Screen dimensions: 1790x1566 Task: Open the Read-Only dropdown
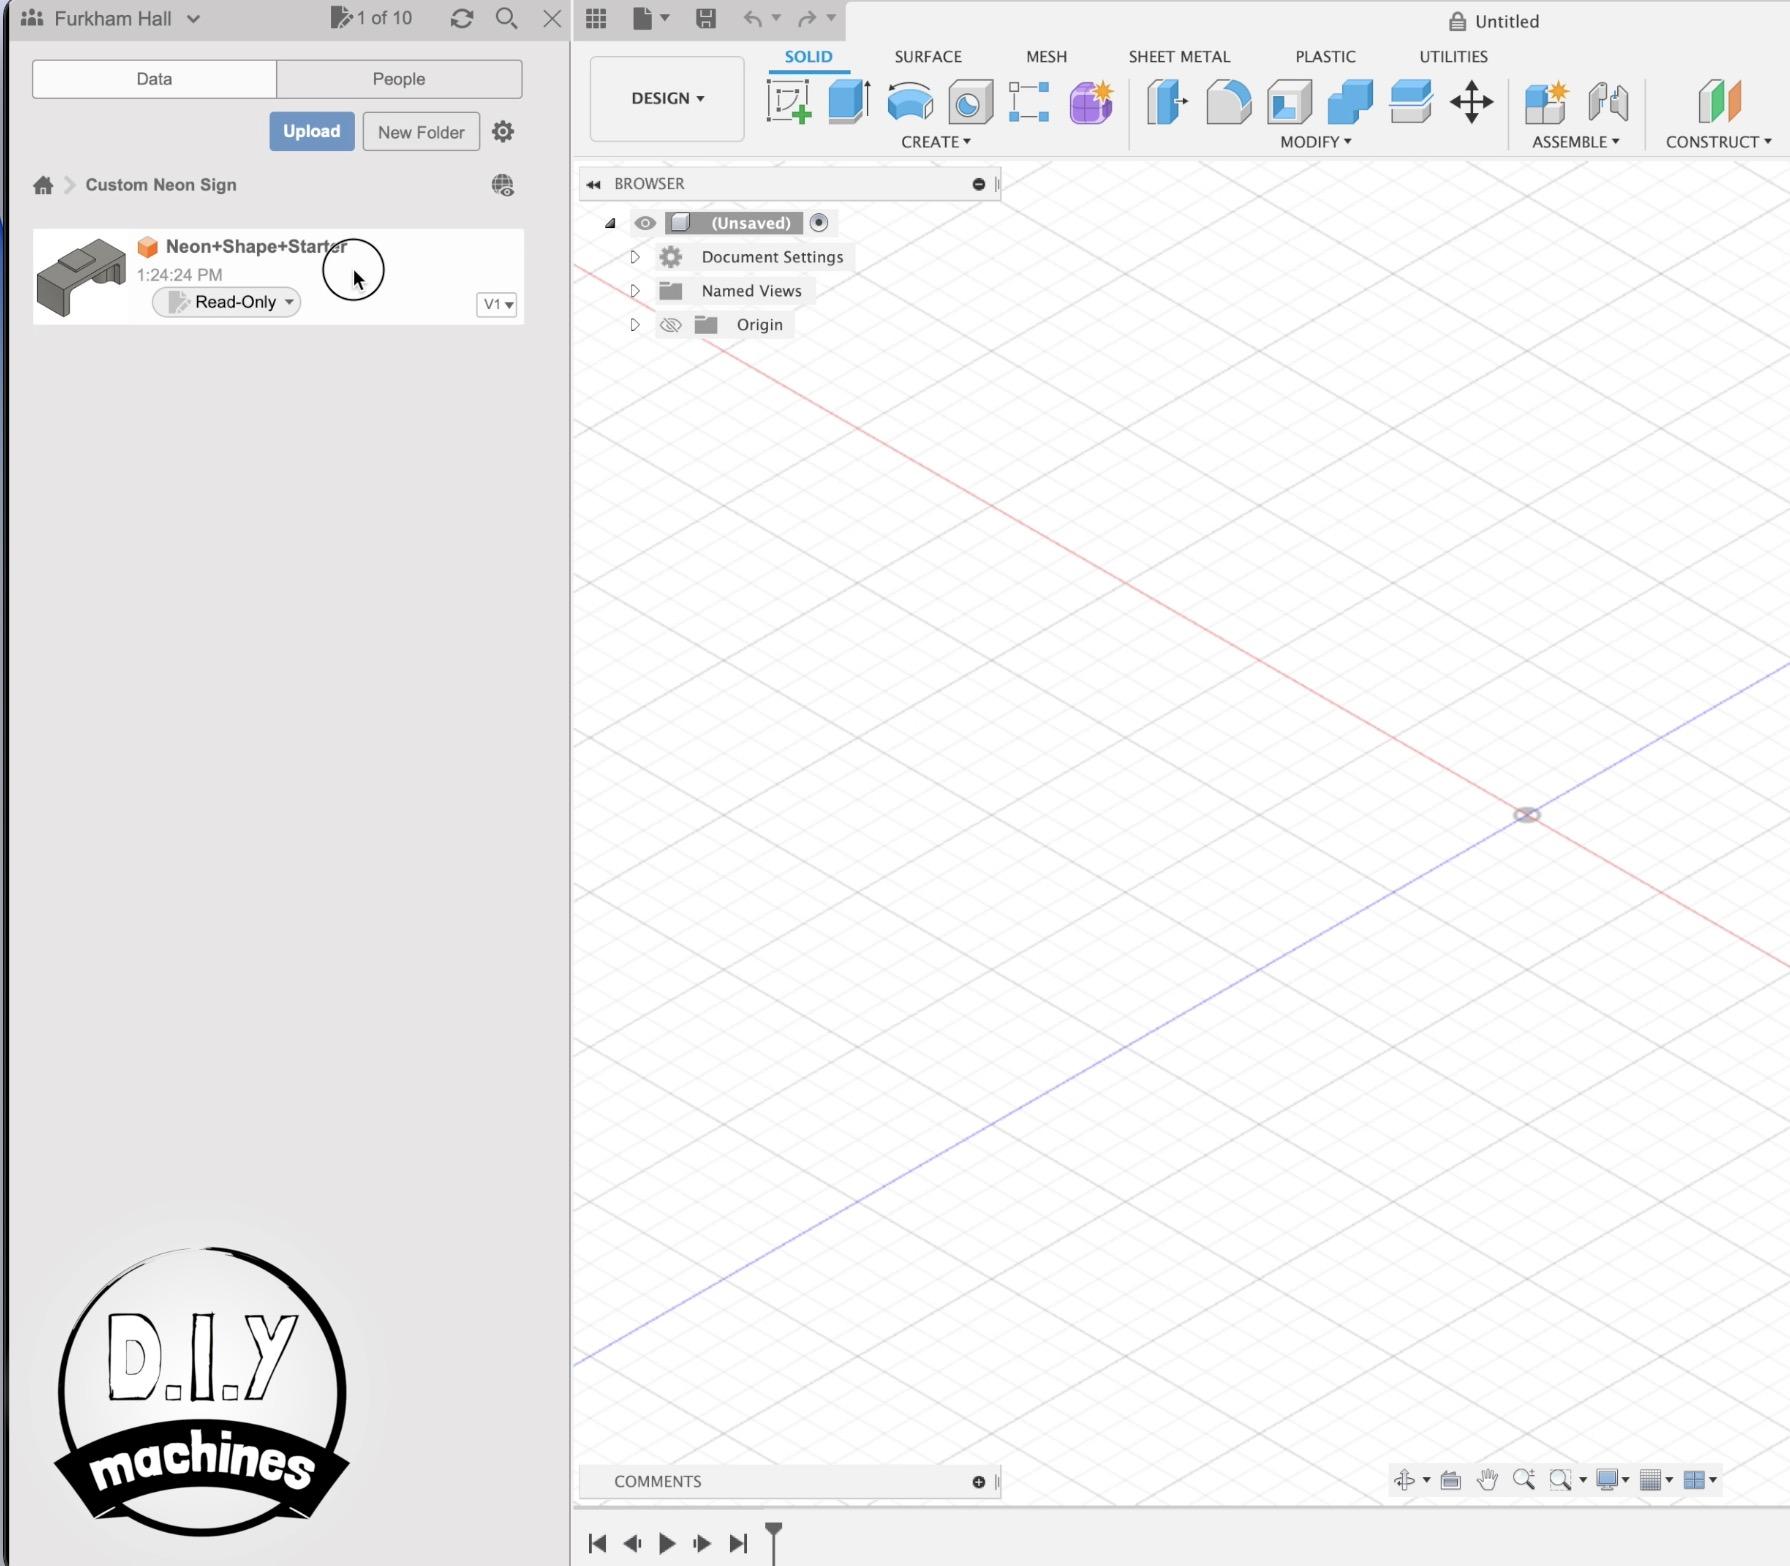[226, 301]
